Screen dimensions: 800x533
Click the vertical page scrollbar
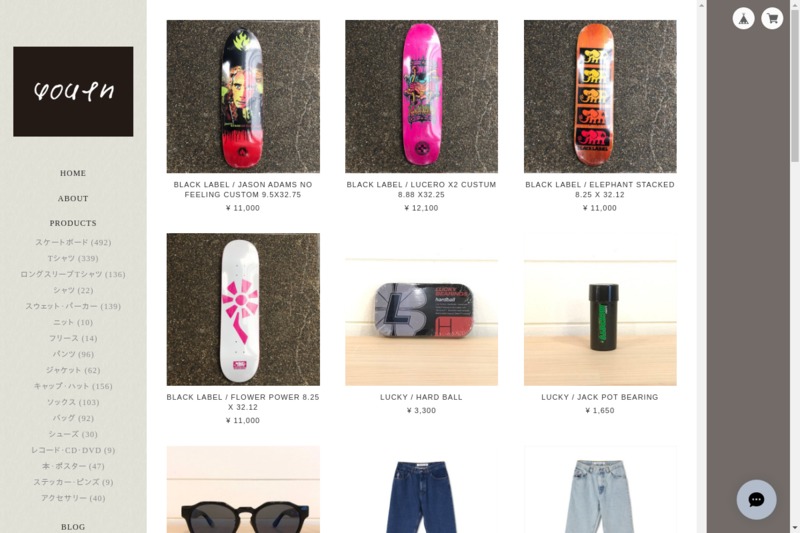794,266
